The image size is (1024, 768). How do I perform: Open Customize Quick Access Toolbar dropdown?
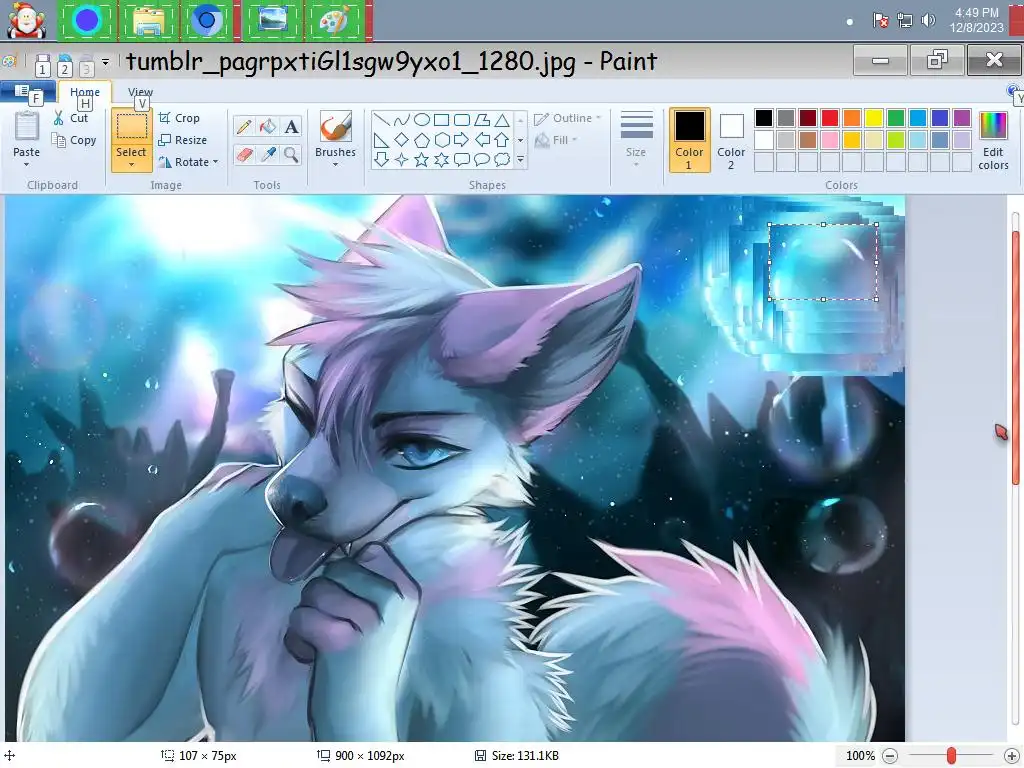point(105,62)
